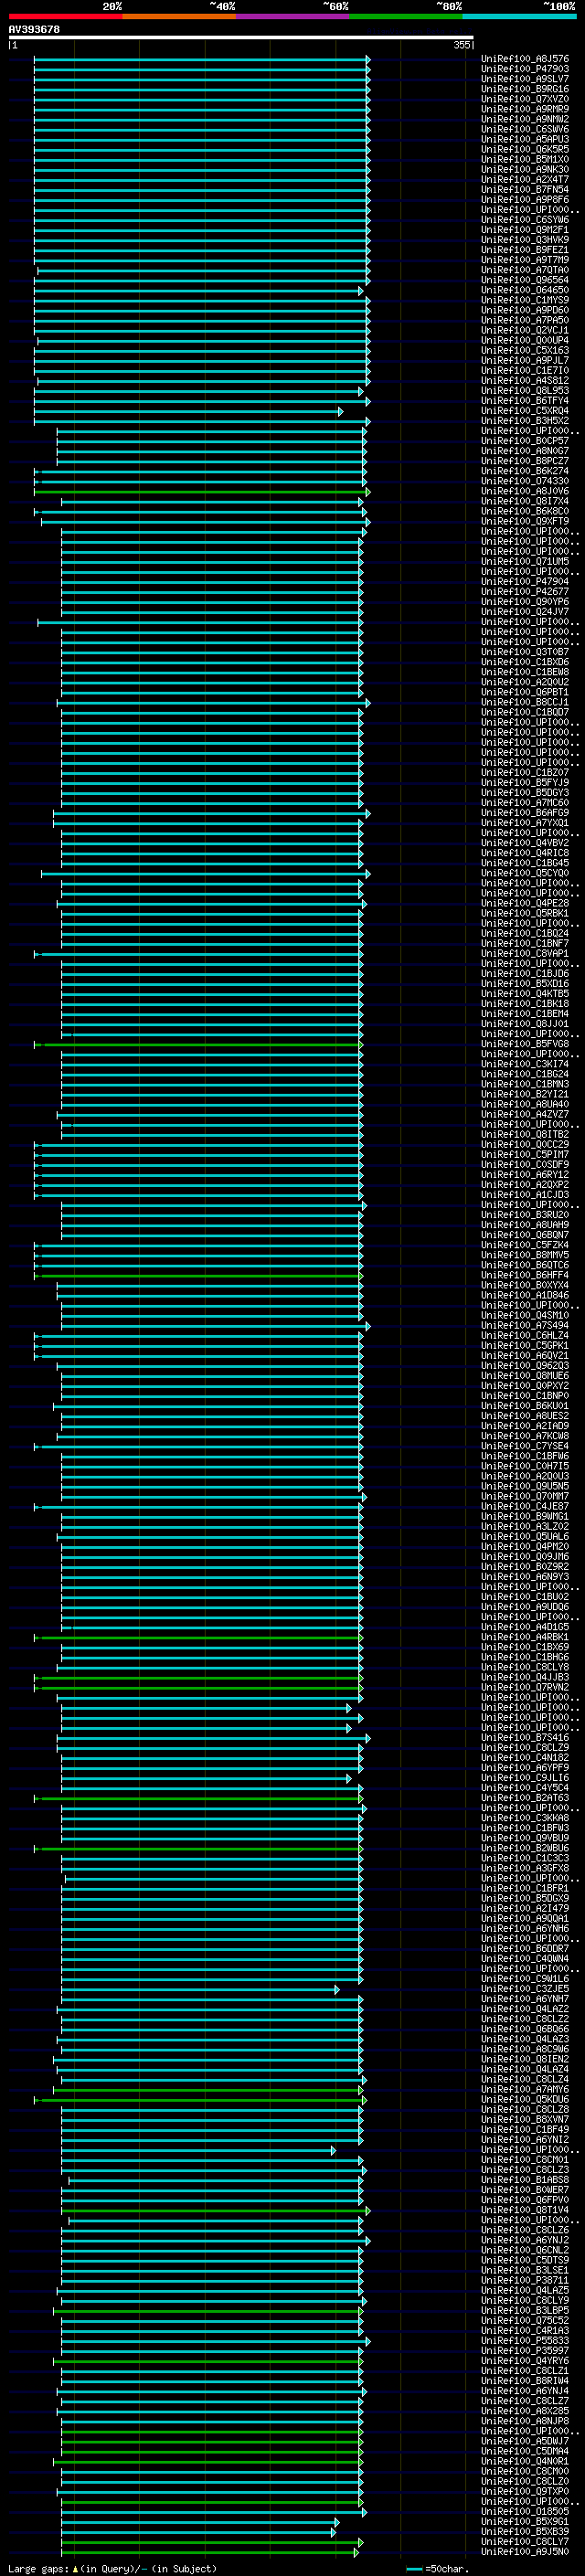Click the green ~80% legend segment
Image resolution: width=585 pixels, height=2576 pixels.
pyautogui.click(x=406, y=17)
